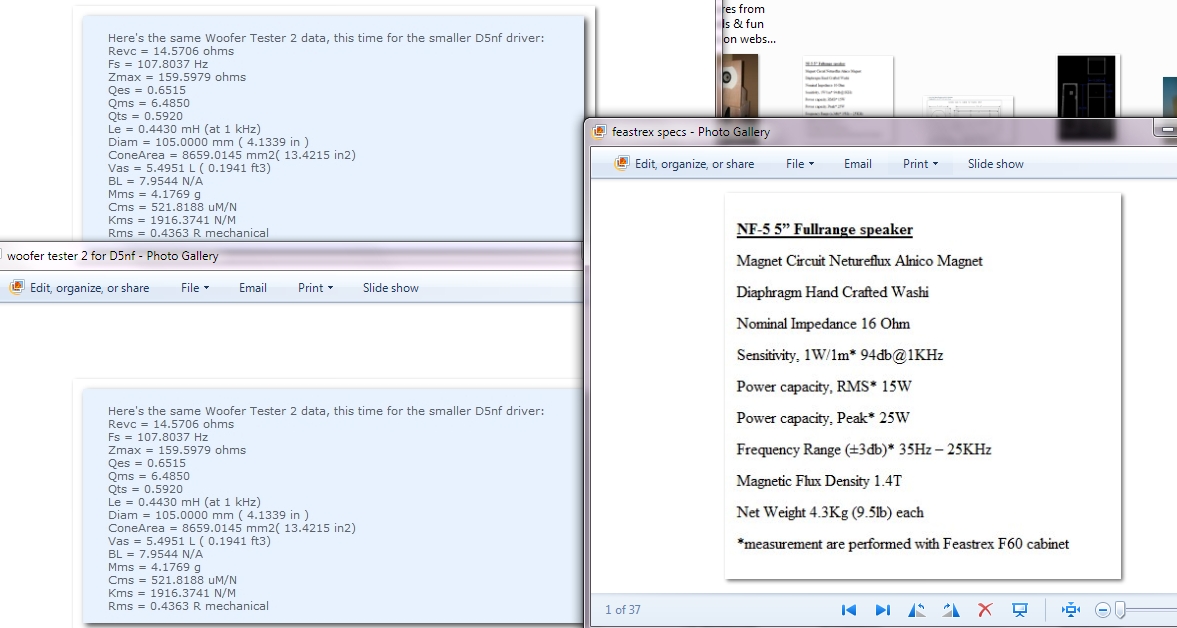Click 'Revc = 14.5706 ohms' in upper image
This screenshot has width=1177, height=628.
[170, 51]
